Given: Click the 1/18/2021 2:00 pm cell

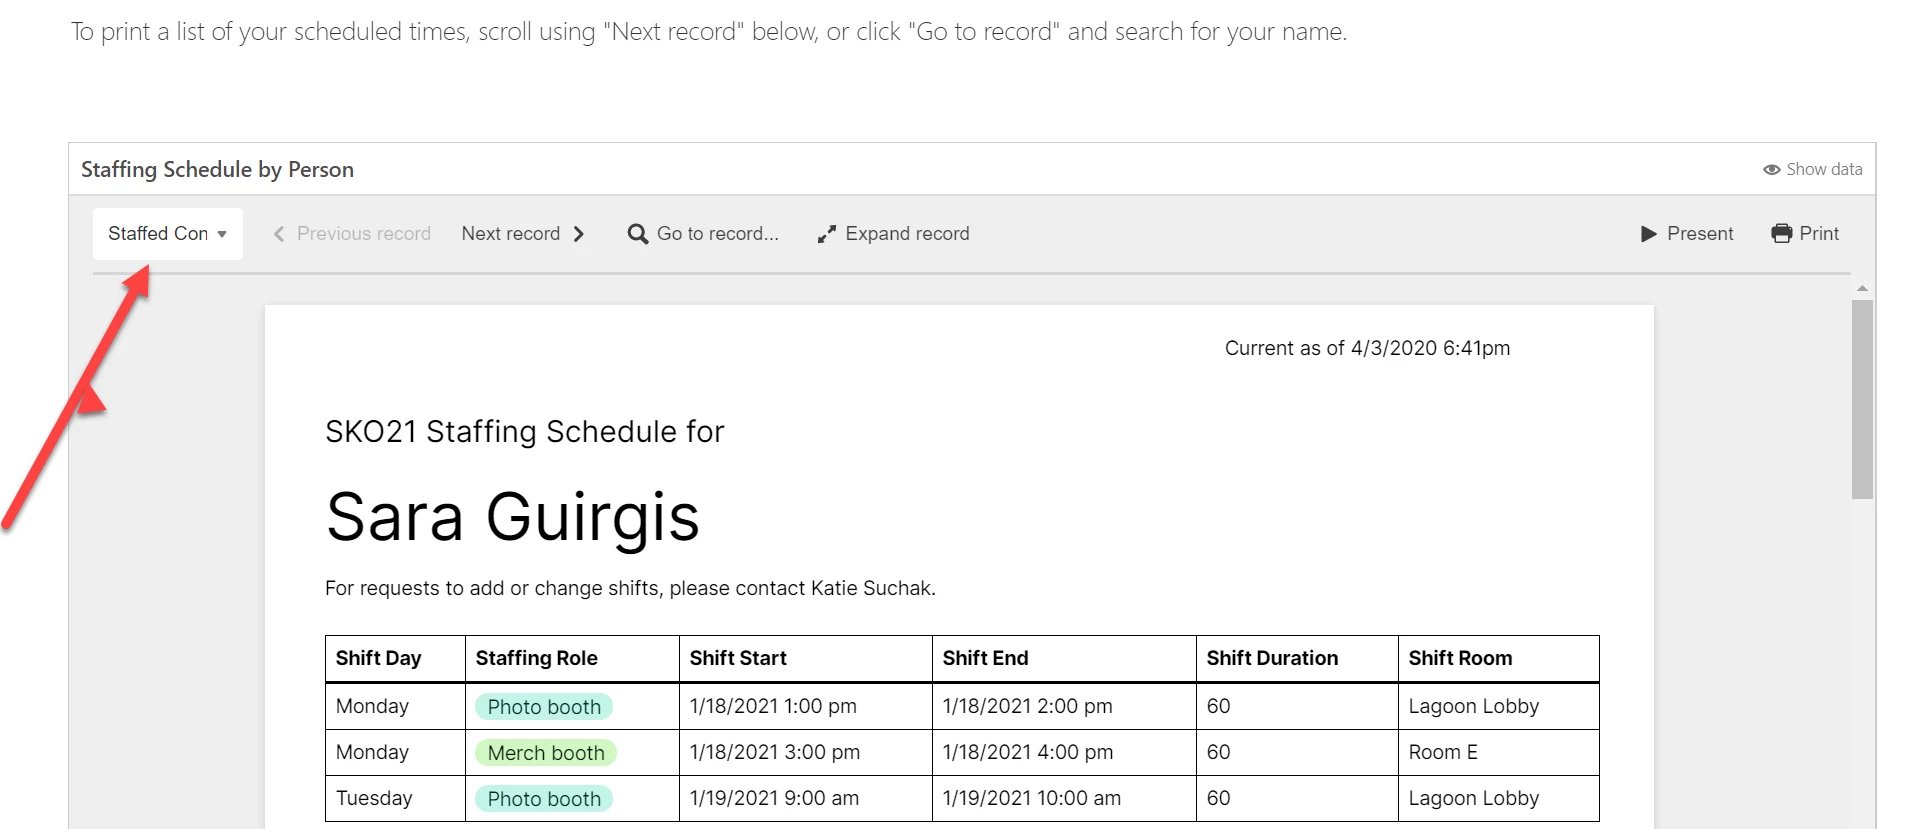Looking at the screenshot, I should [1064, 707].
